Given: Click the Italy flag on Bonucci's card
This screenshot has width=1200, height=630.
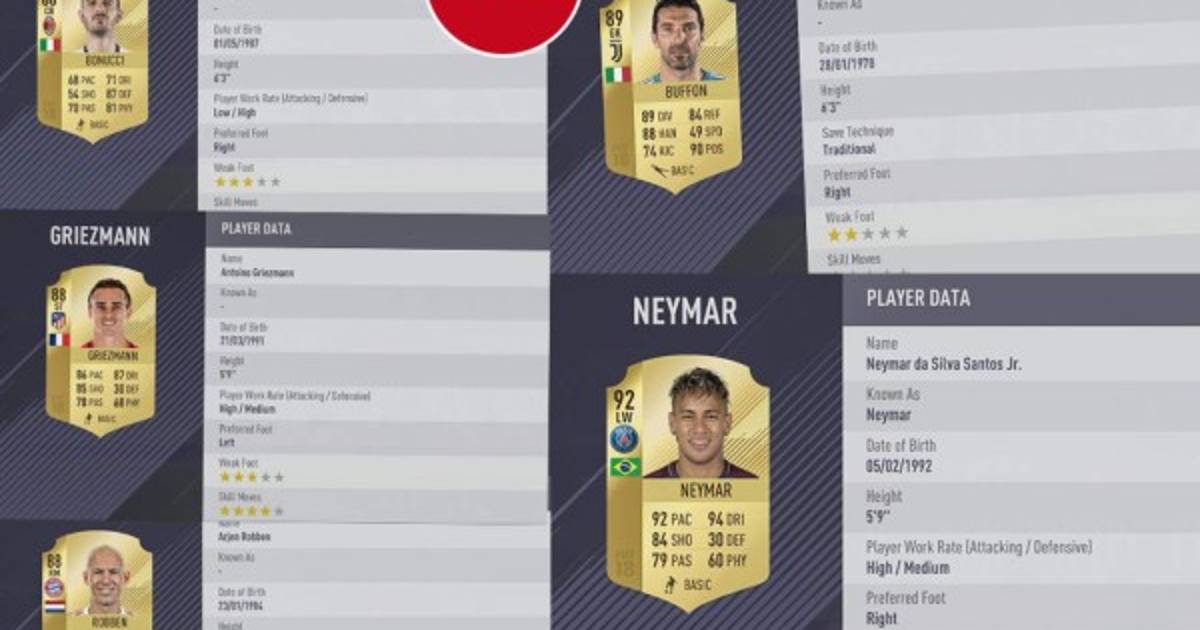Looking at the screenshot, I should 49,45.
